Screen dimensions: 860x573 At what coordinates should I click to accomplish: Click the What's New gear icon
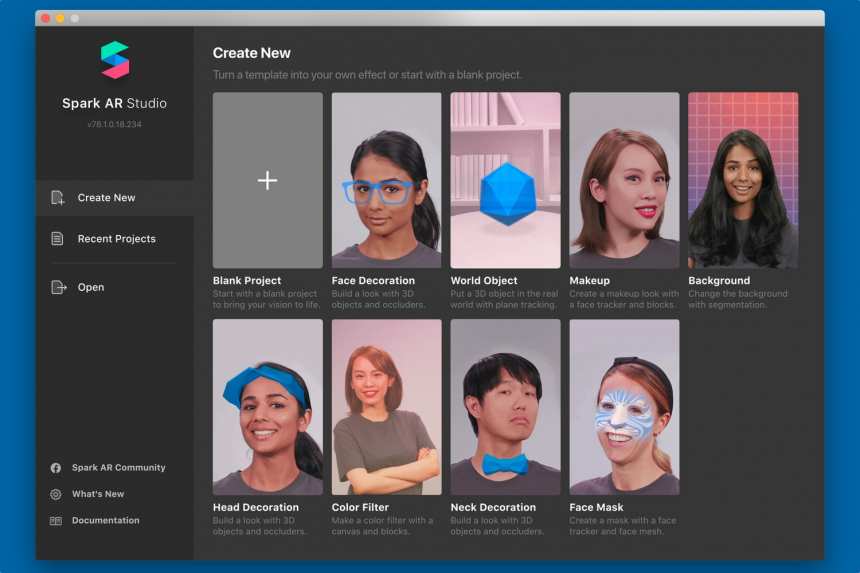point(56,494)
